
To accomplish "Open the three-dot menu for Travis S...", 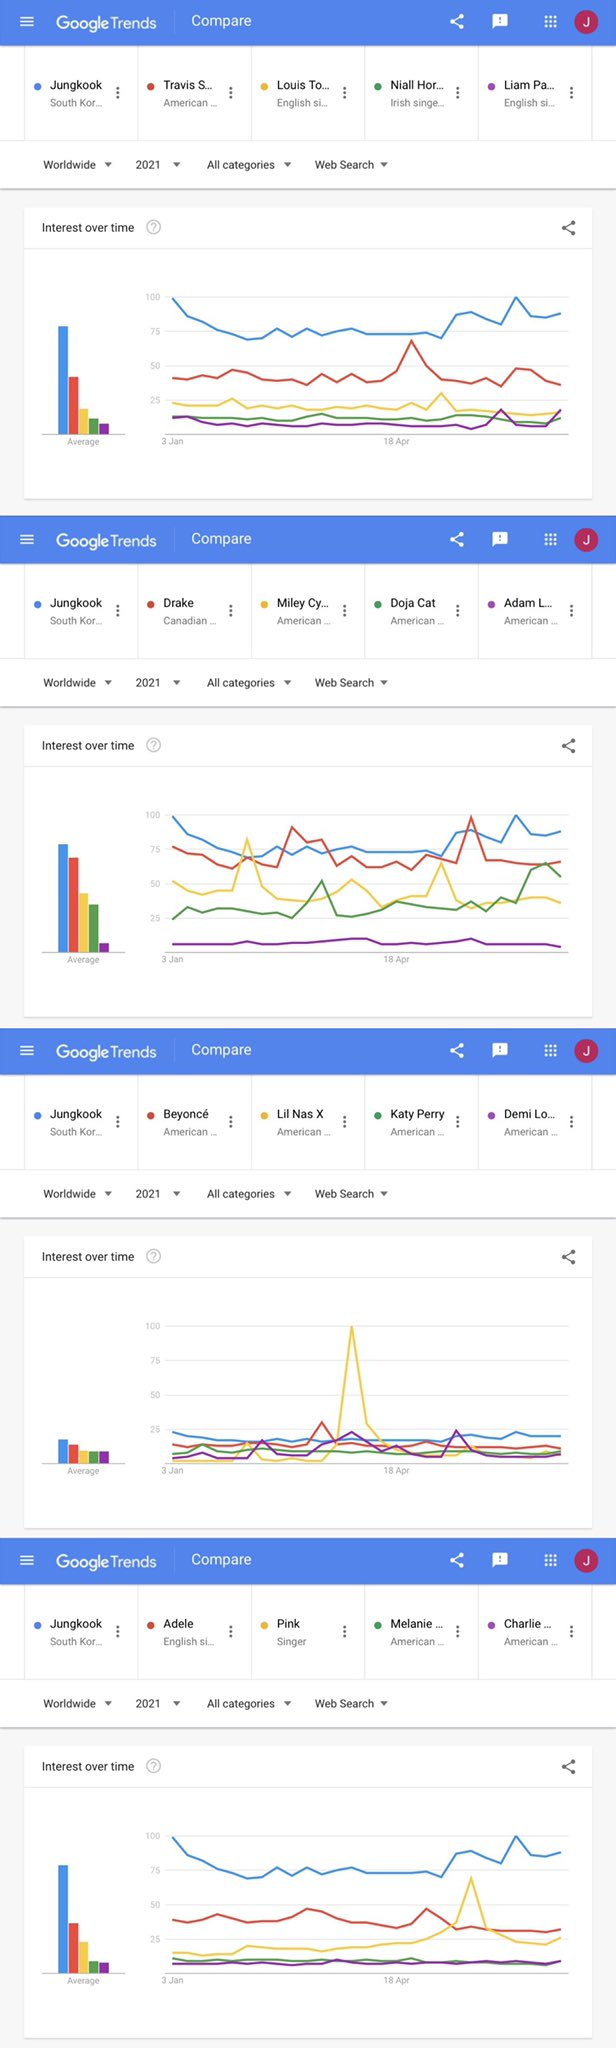I will pyautogui.click(x=231, y=93).
